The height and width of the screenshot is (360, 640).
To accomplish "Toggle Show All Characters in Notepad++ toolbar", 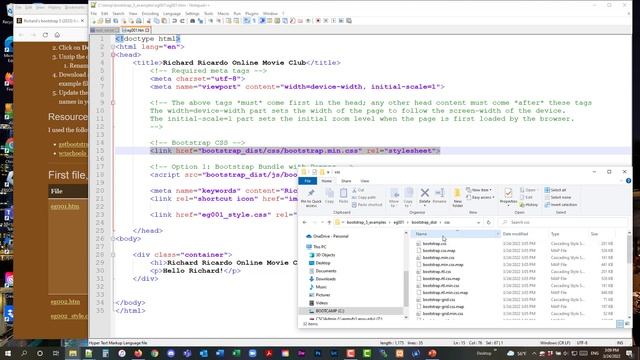I will pos(253,21).
